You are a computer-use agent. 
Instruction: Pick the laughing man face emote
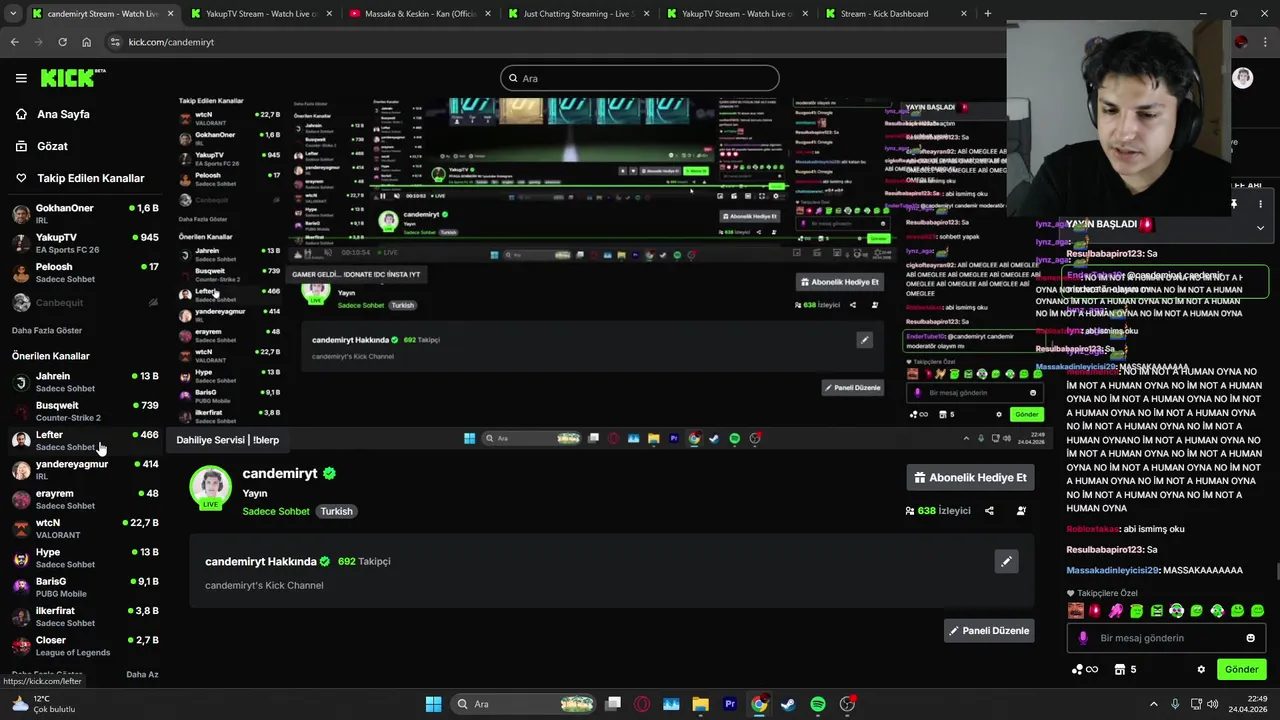(1075, 610)
